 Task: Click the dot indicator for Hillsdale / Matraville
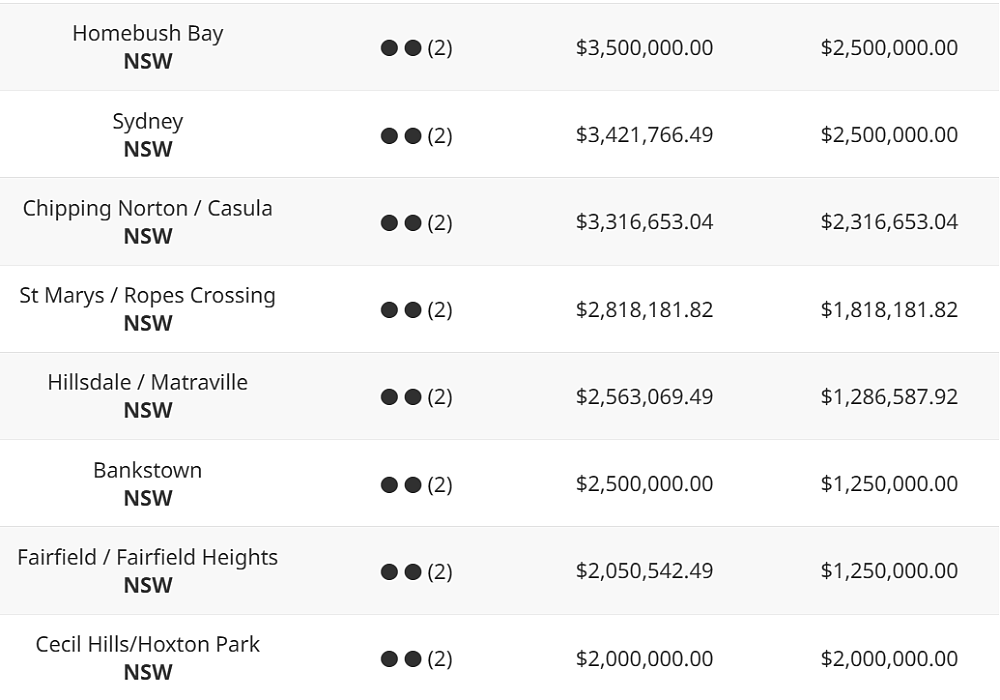tap(401, 397)
